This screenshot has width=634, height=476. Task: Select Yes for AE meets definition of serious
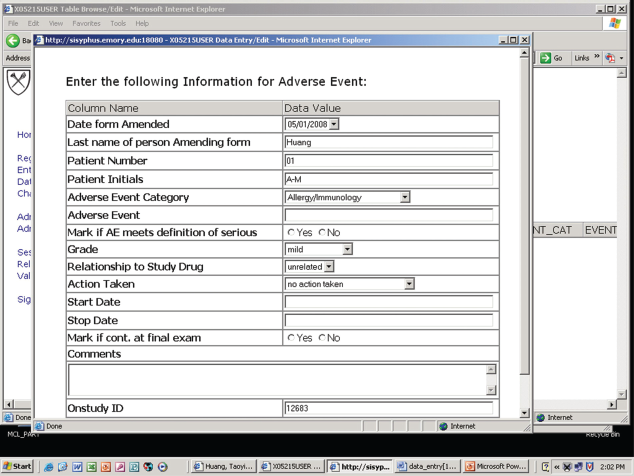click(x=291, y=233)
